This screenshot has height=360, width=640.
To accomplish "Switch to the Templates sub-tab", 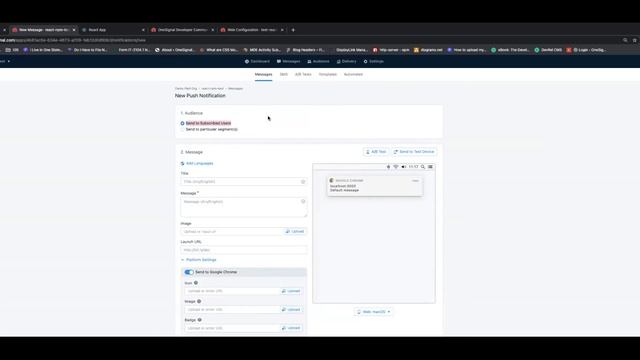I will click(328, 74).
